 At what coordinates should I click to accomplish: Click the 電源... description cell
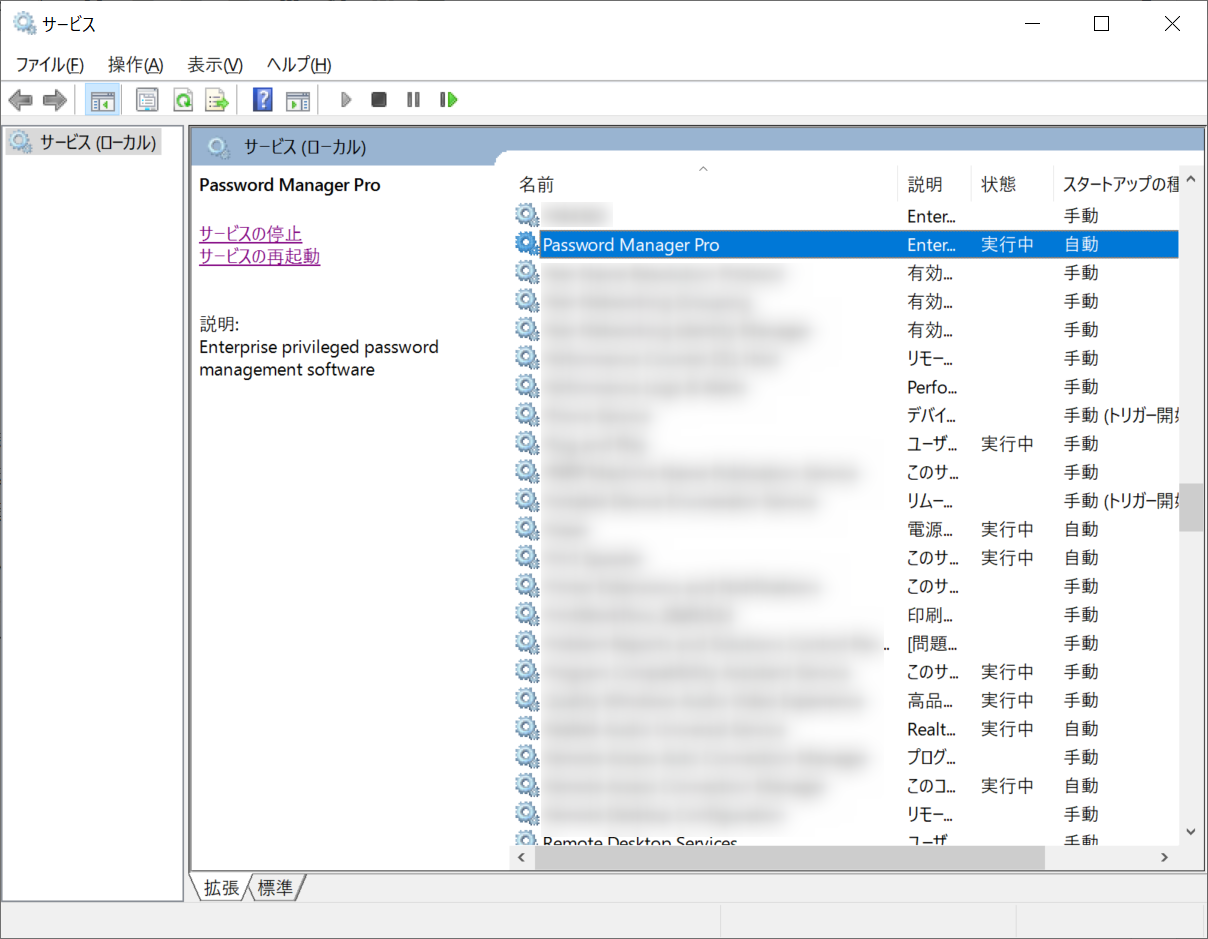pyautogui.click(x=930, y=529)
